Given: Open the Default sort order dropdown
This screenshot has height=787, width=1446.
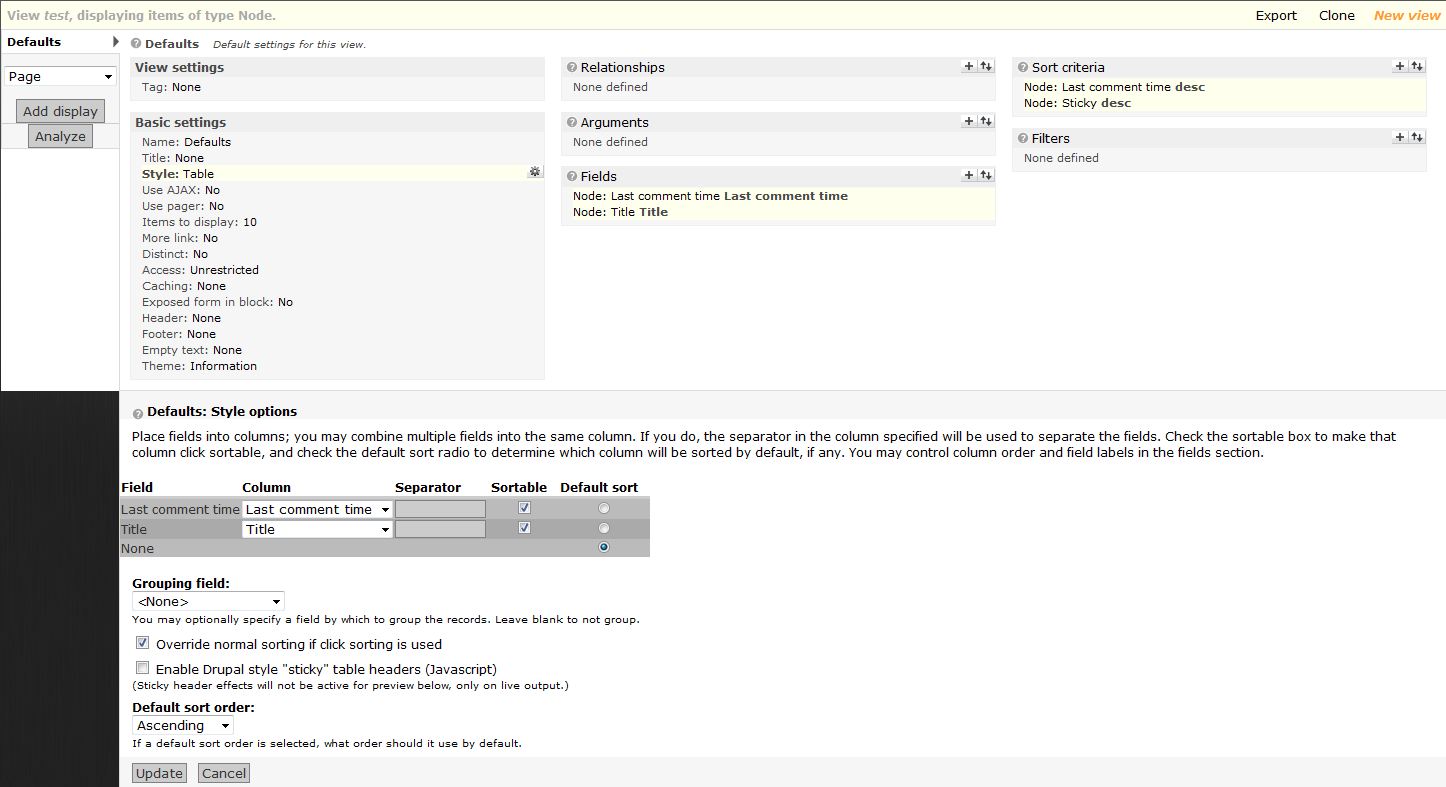Looking at the screenshot, I should (x=182, y=725).
